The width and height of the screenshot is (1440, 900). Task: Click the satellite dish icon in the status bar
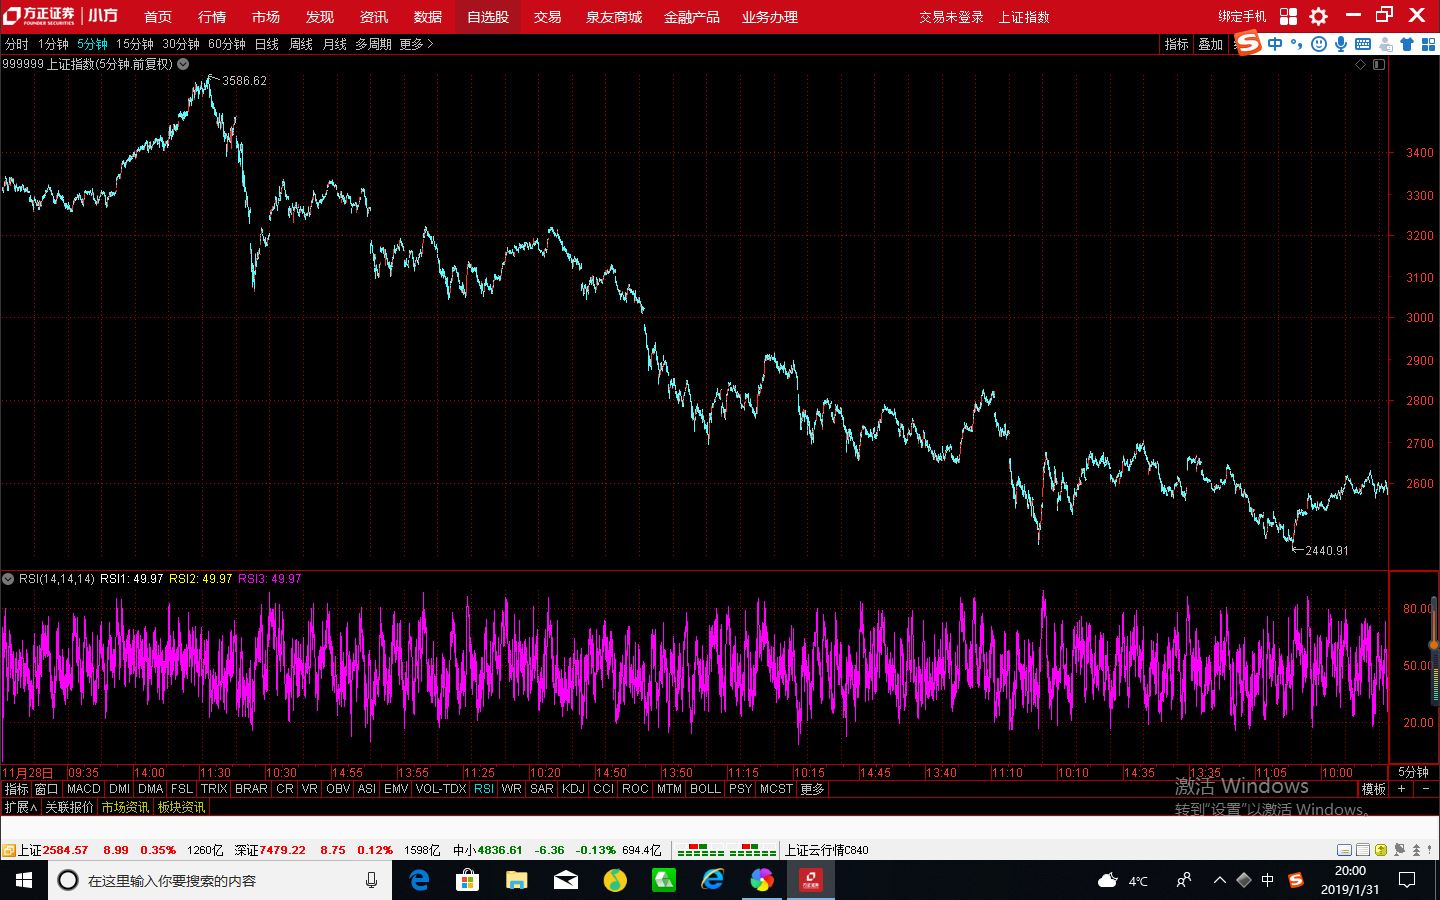point(1399,850)
